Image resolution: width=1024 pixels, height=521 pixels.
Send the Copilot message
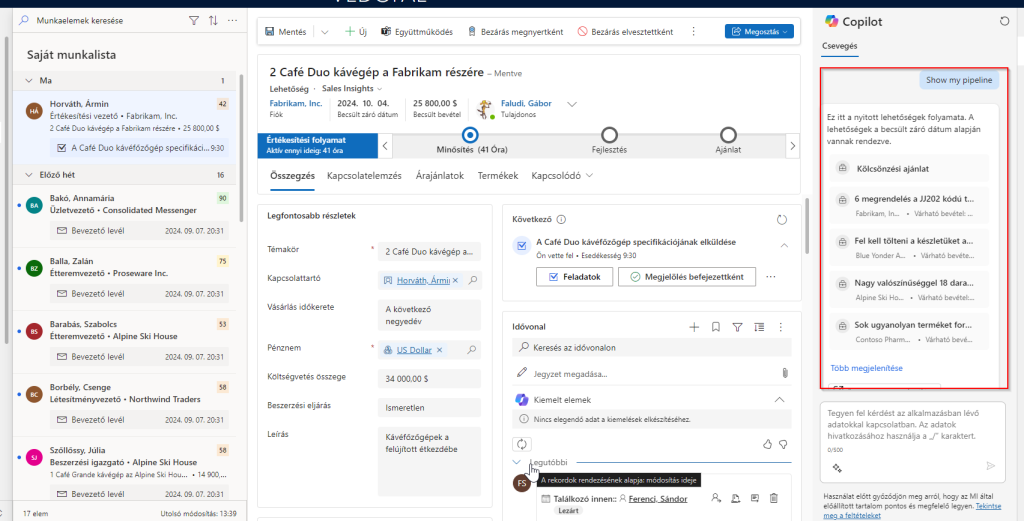[x=991, y=466]
